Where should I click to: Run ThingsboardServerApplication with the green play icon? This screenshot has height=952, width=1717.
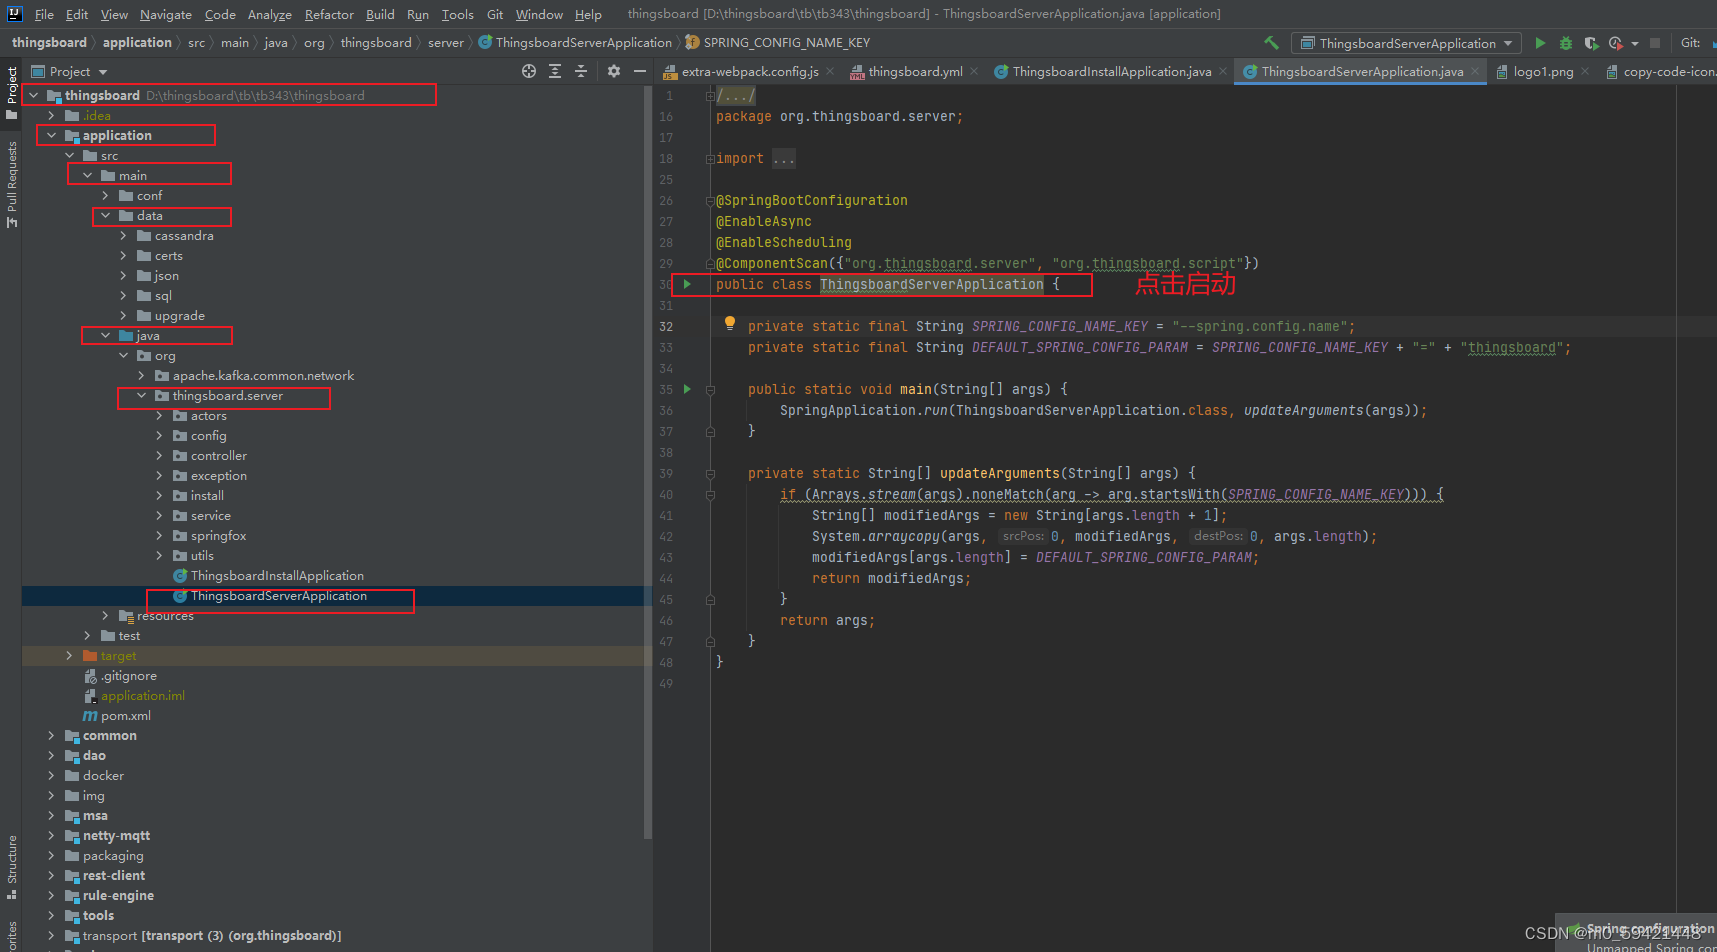coord(1540,43)
